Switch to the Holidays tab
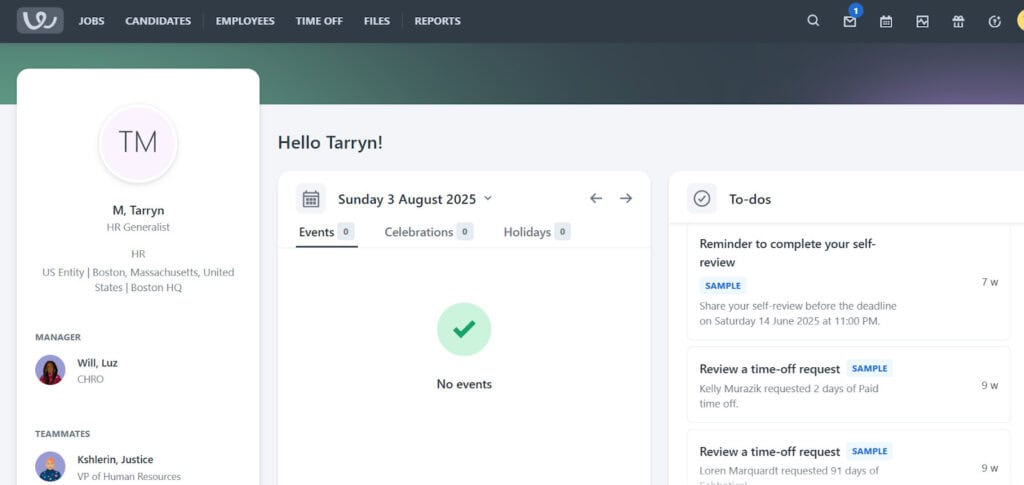The height and width of the screenshot is (485, 1024). click(x=537, y=232)
